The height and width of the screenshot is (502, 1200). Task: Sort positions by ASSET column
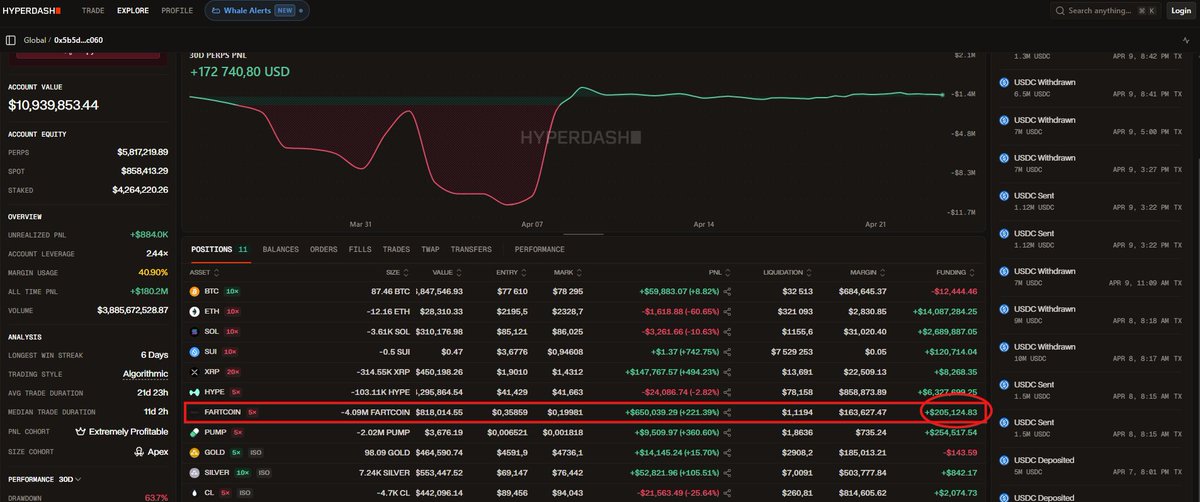click(x=203, y=271)
